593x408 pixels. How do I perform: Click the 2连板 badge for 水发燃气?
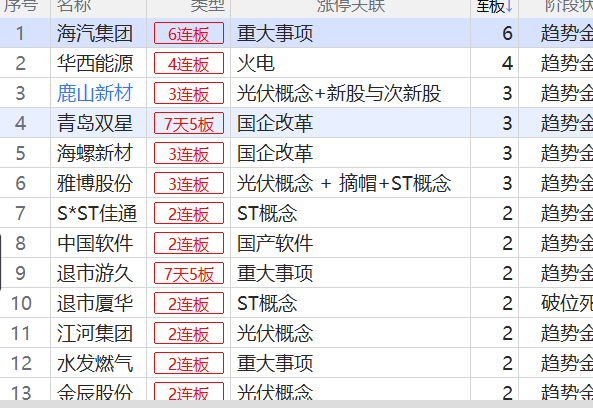coord(189,363)
